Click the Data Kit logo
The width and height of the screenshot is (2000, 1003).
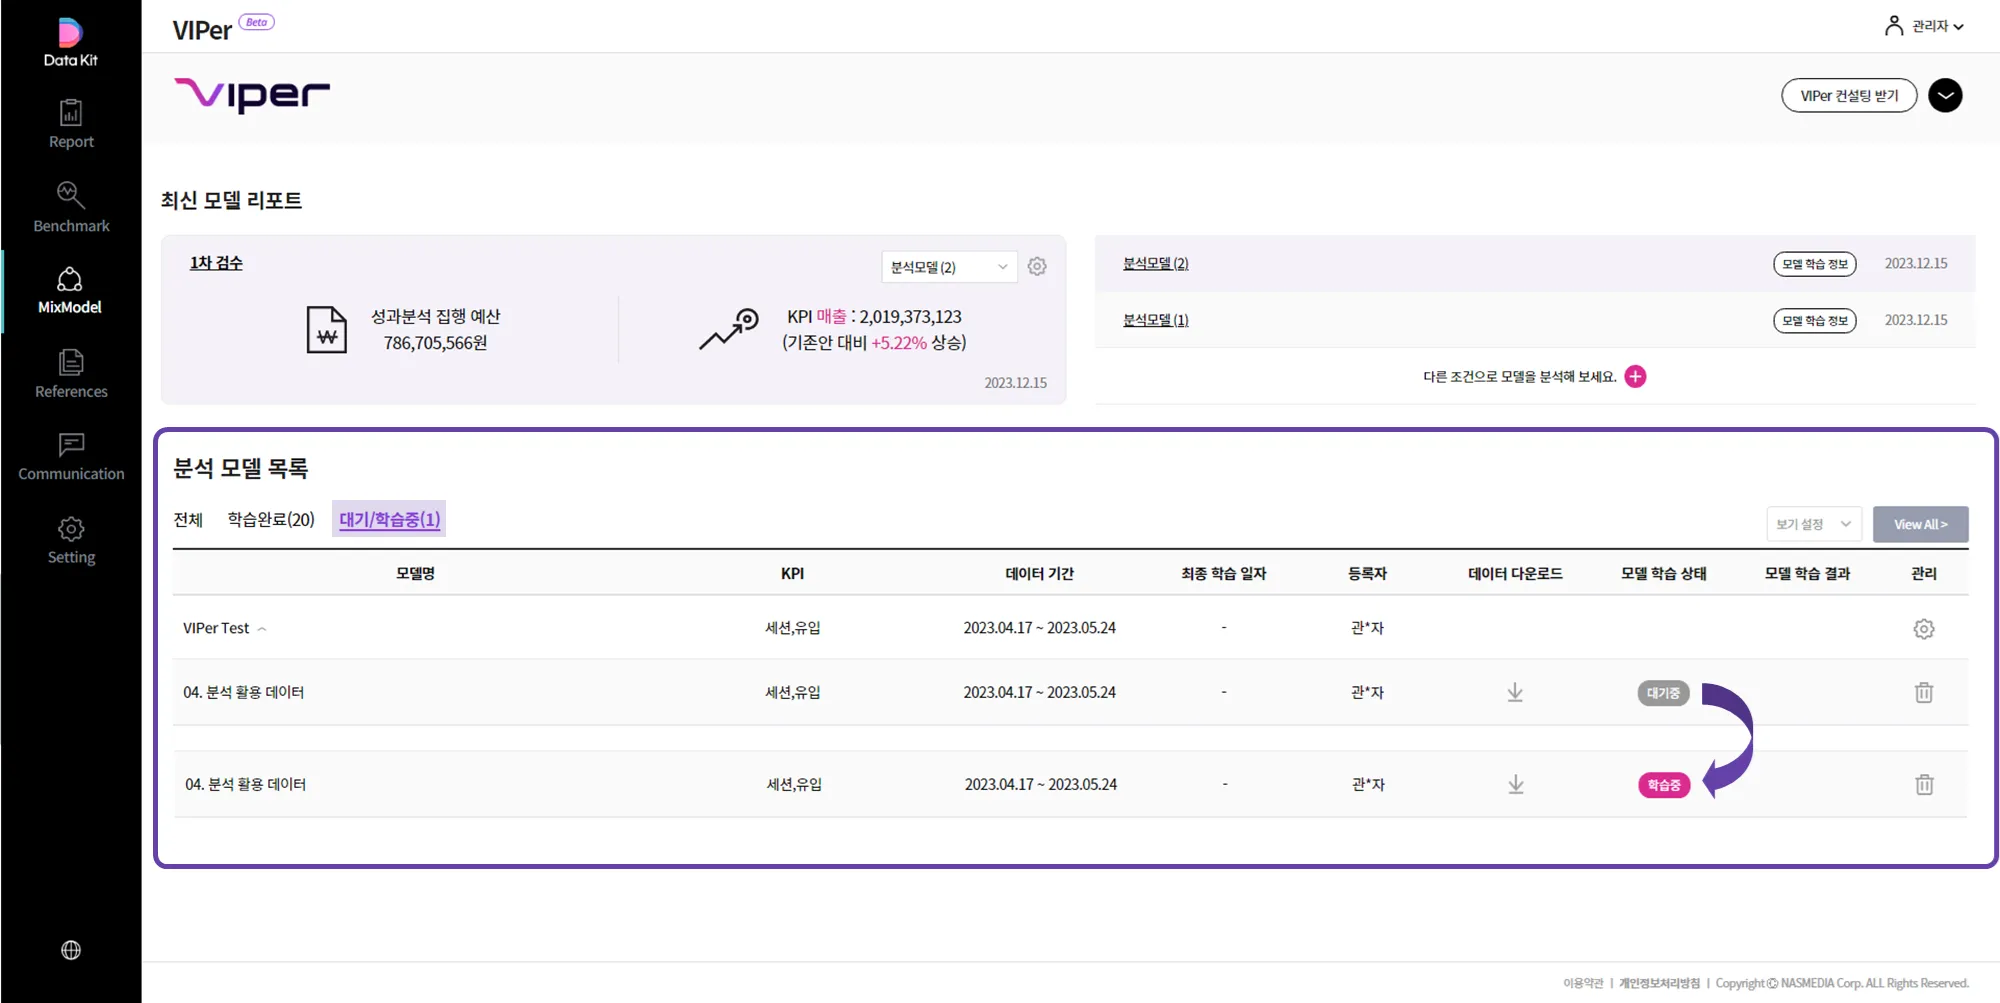70,43
